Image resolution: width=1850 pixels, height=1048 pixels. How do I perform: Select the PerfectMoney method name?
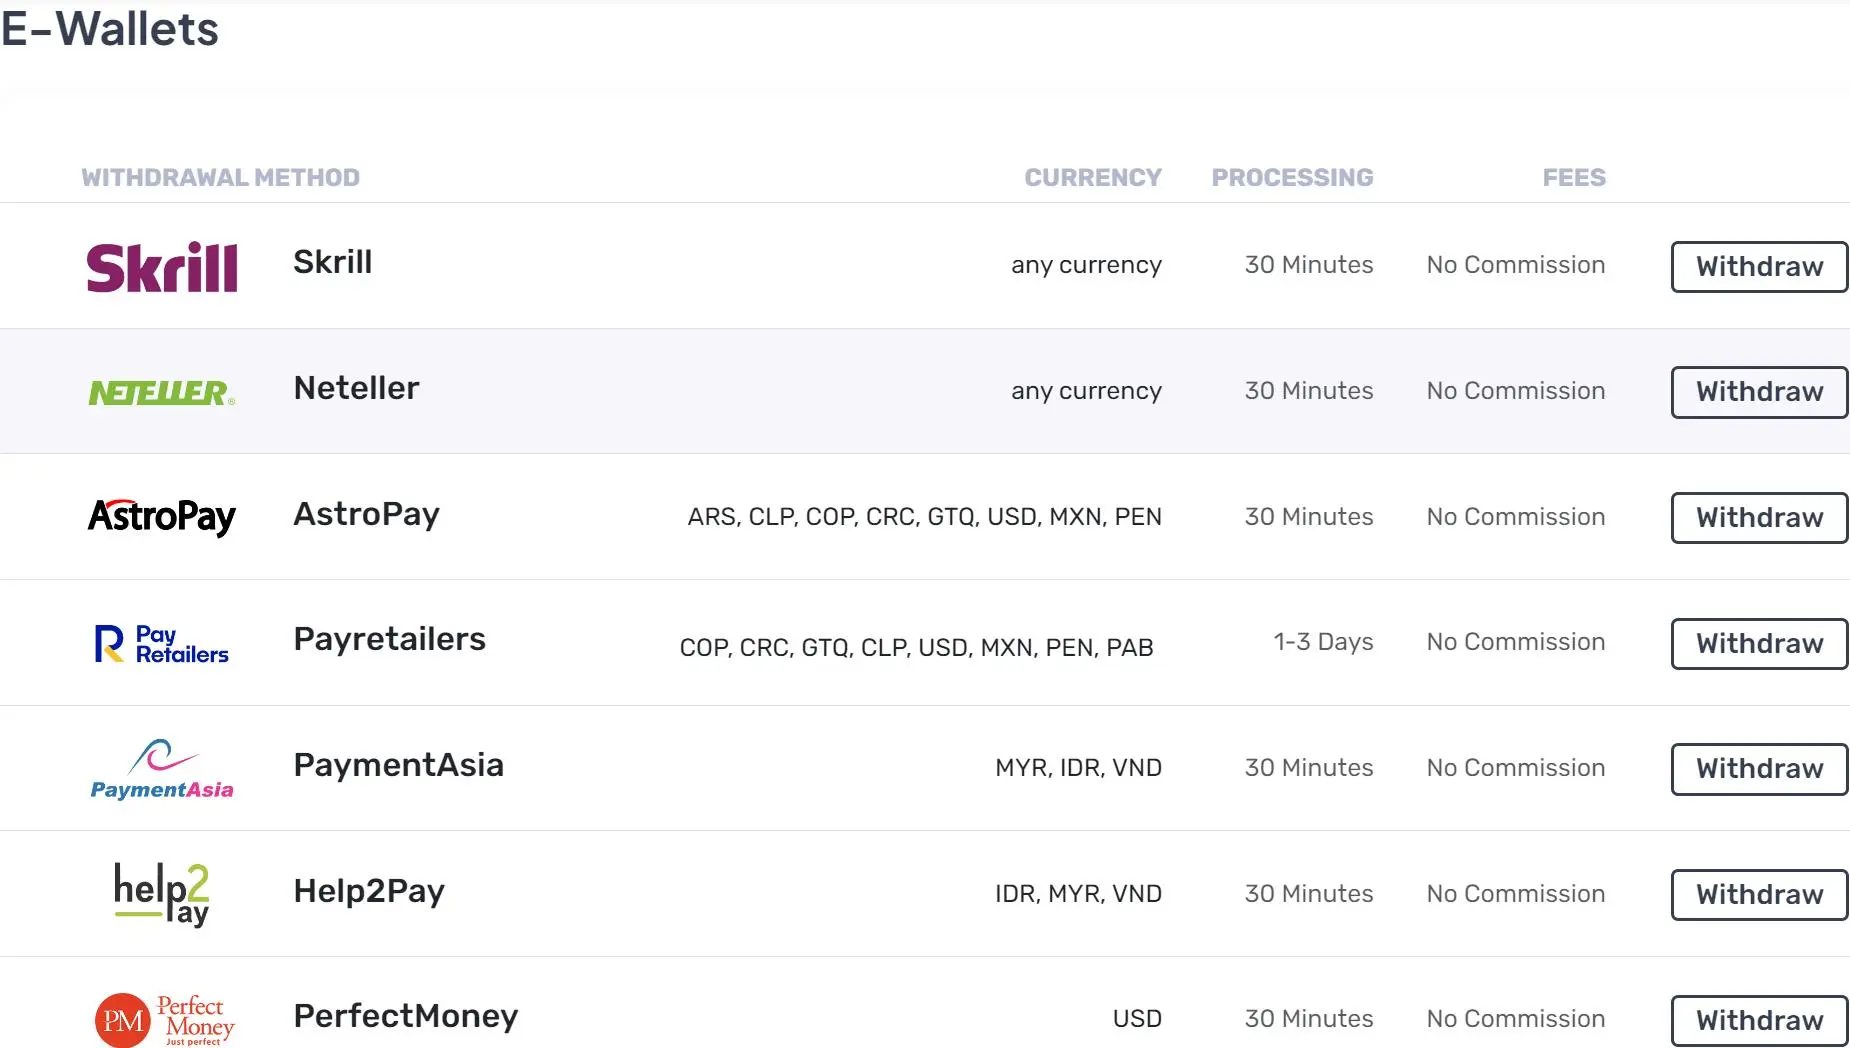tap(406, 1016)
